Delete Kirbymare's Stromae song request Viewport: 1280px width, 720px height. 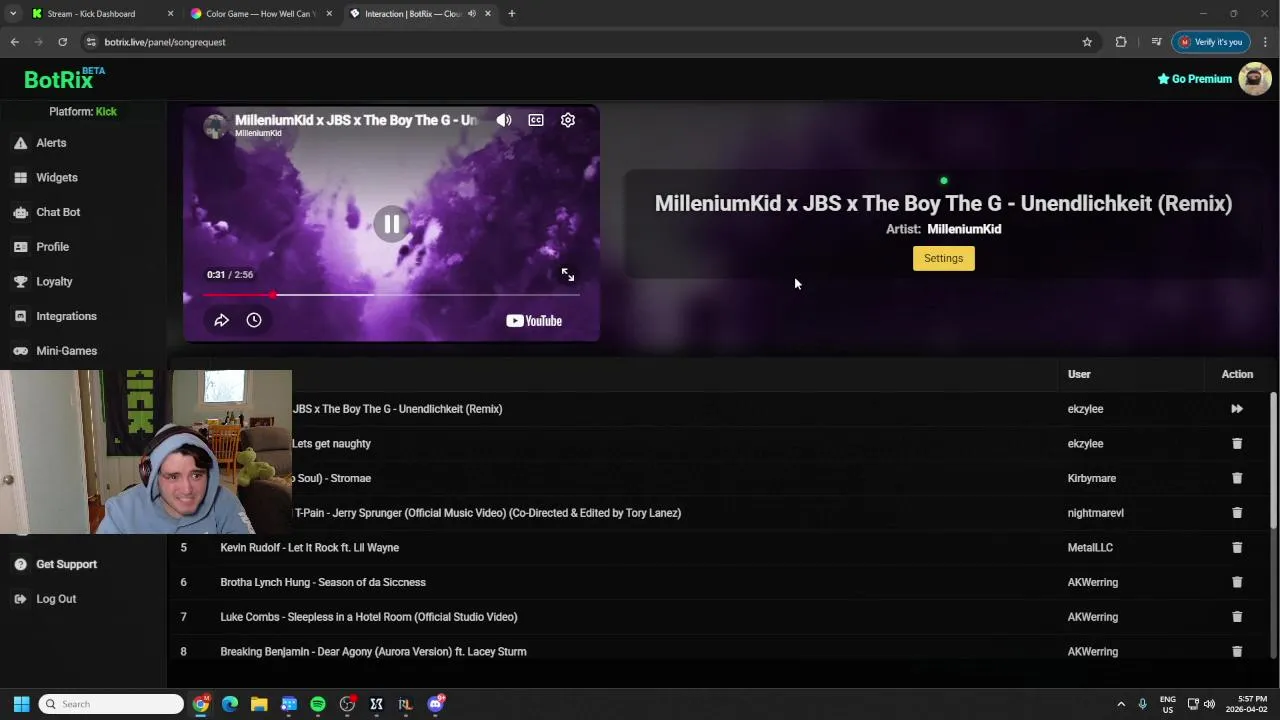1237,478
